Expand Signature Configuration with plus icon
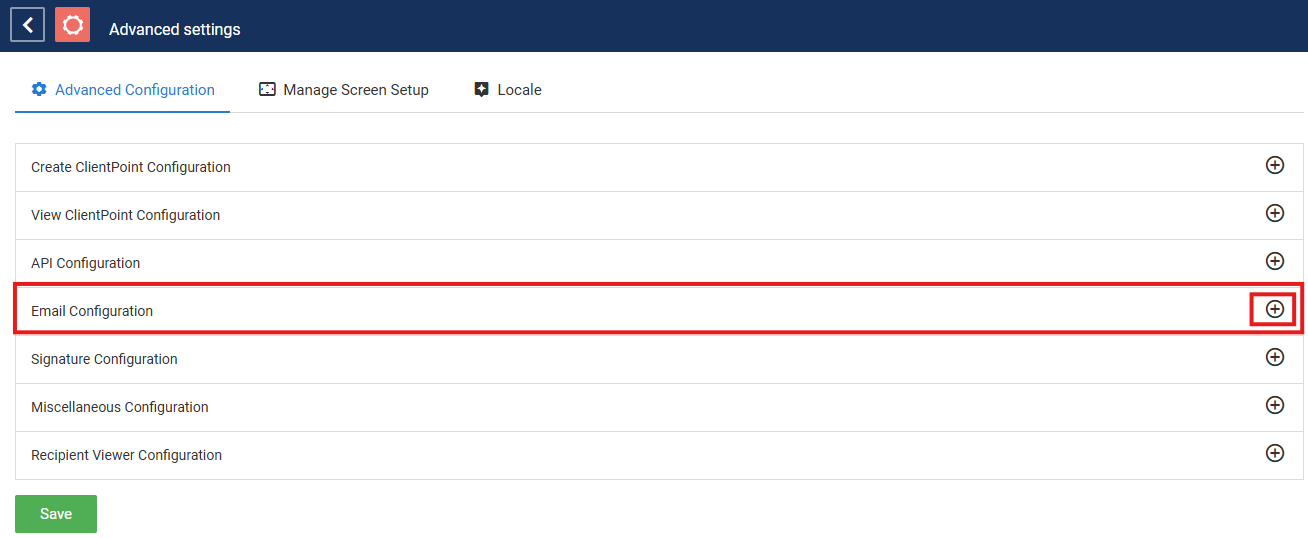Screen dimensions: 1308x538 point(1275,357)
